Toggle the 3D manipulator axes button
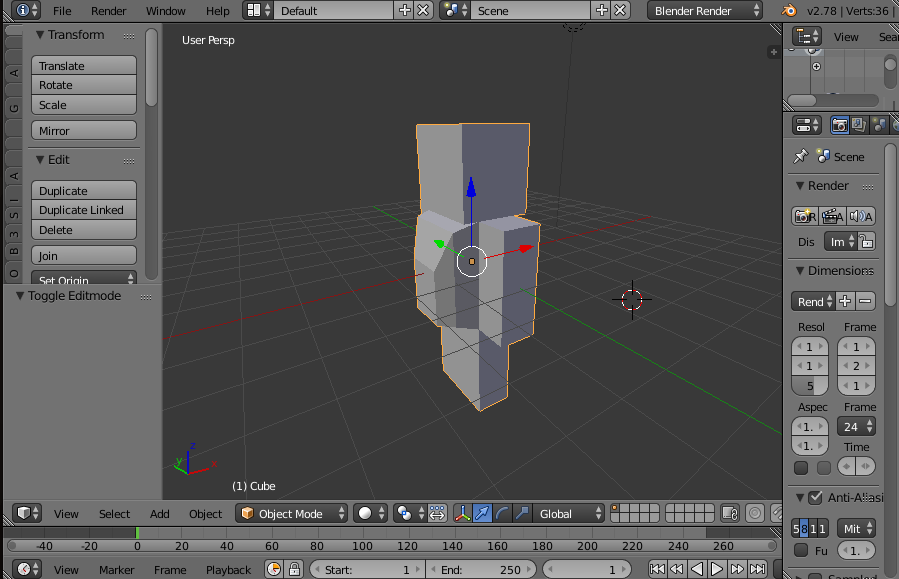The image size is (899, 579). click(x=463, y=513)
